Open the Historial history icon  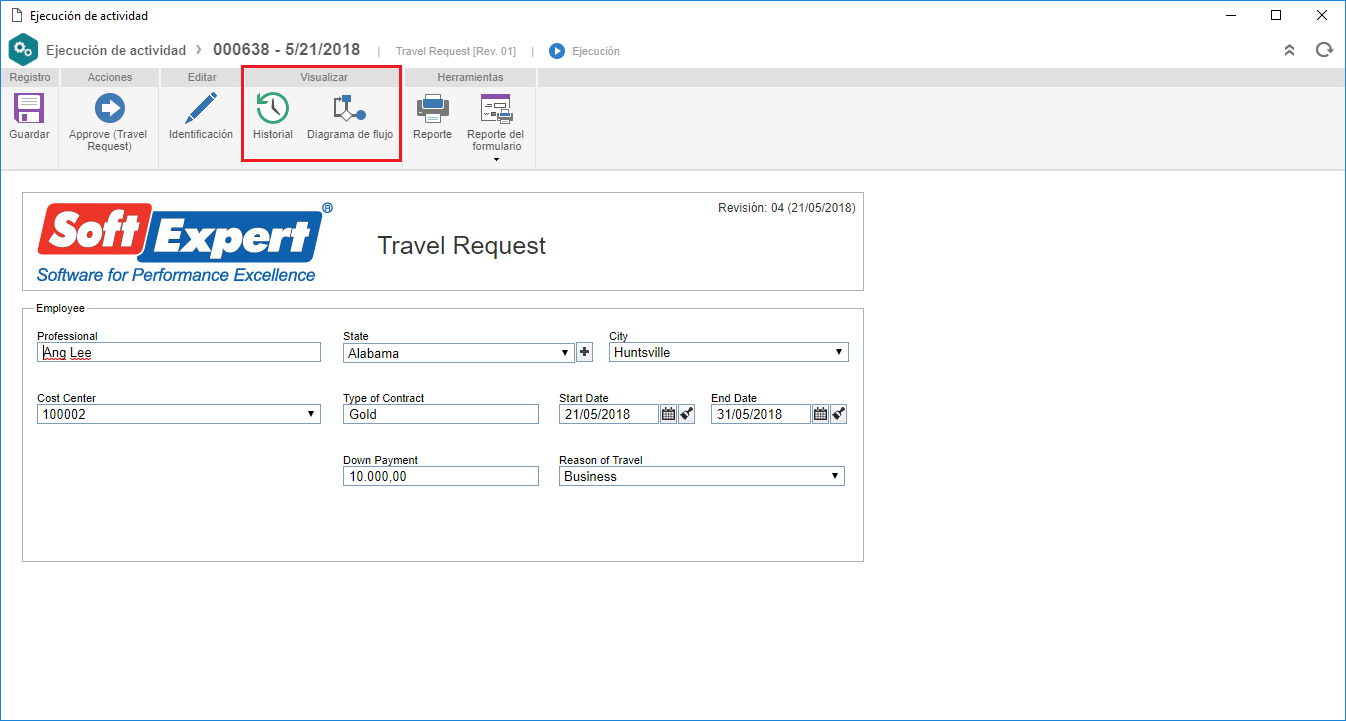tap(272, 108)
